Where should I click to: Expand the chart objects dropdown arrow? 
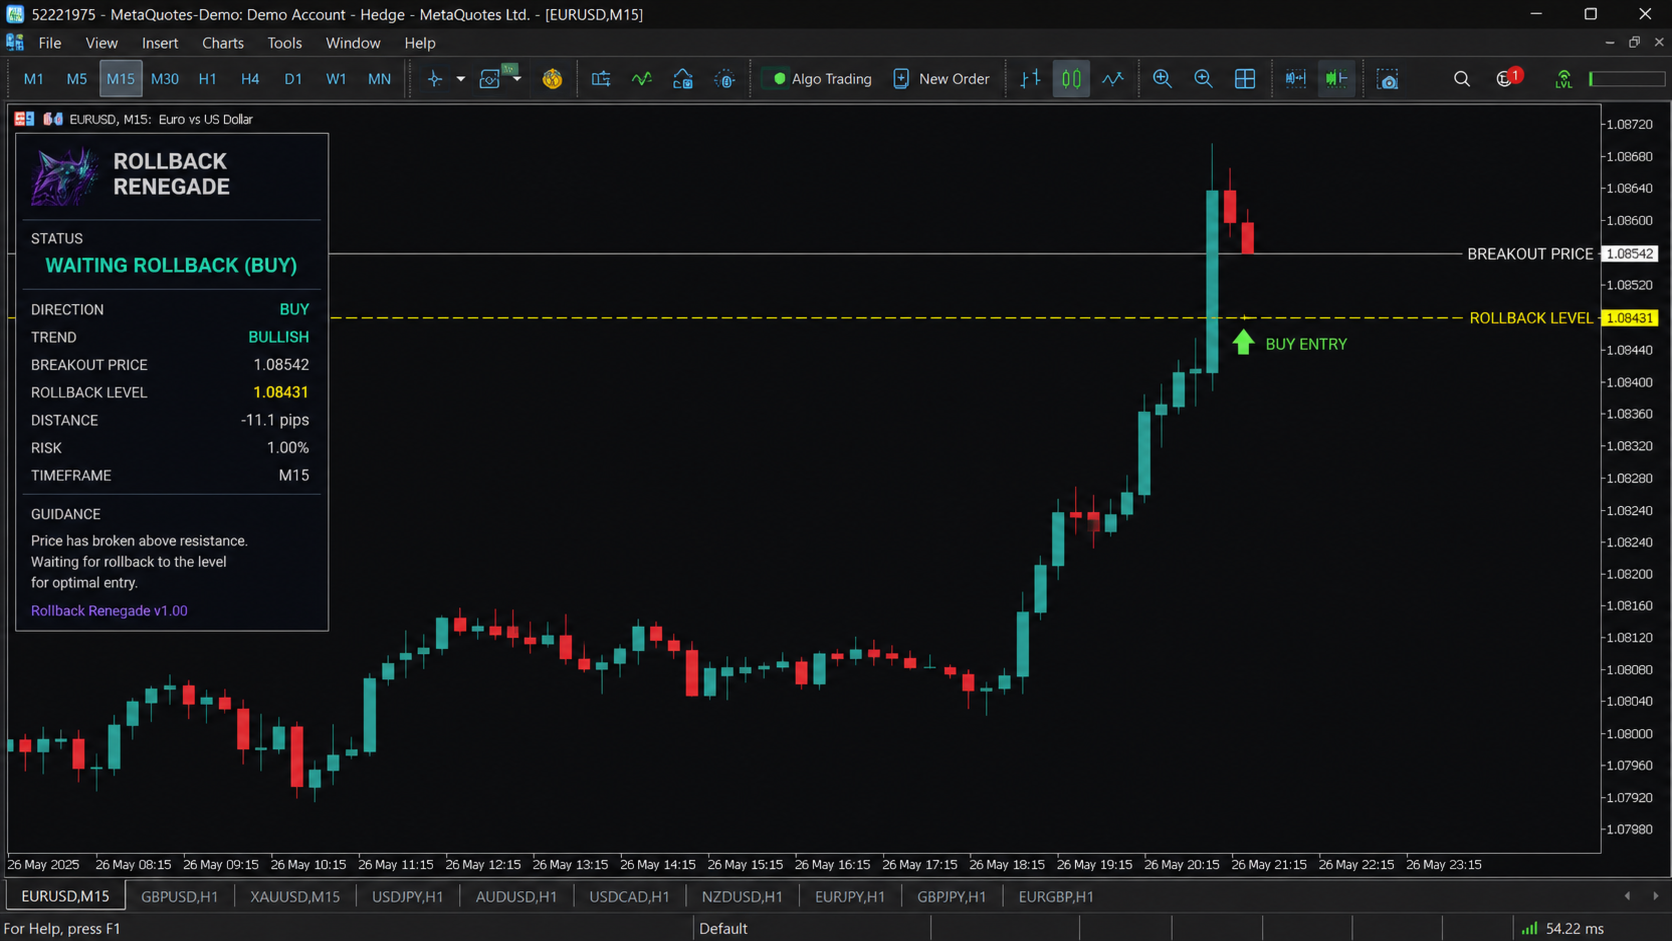(x=517, y=79)
